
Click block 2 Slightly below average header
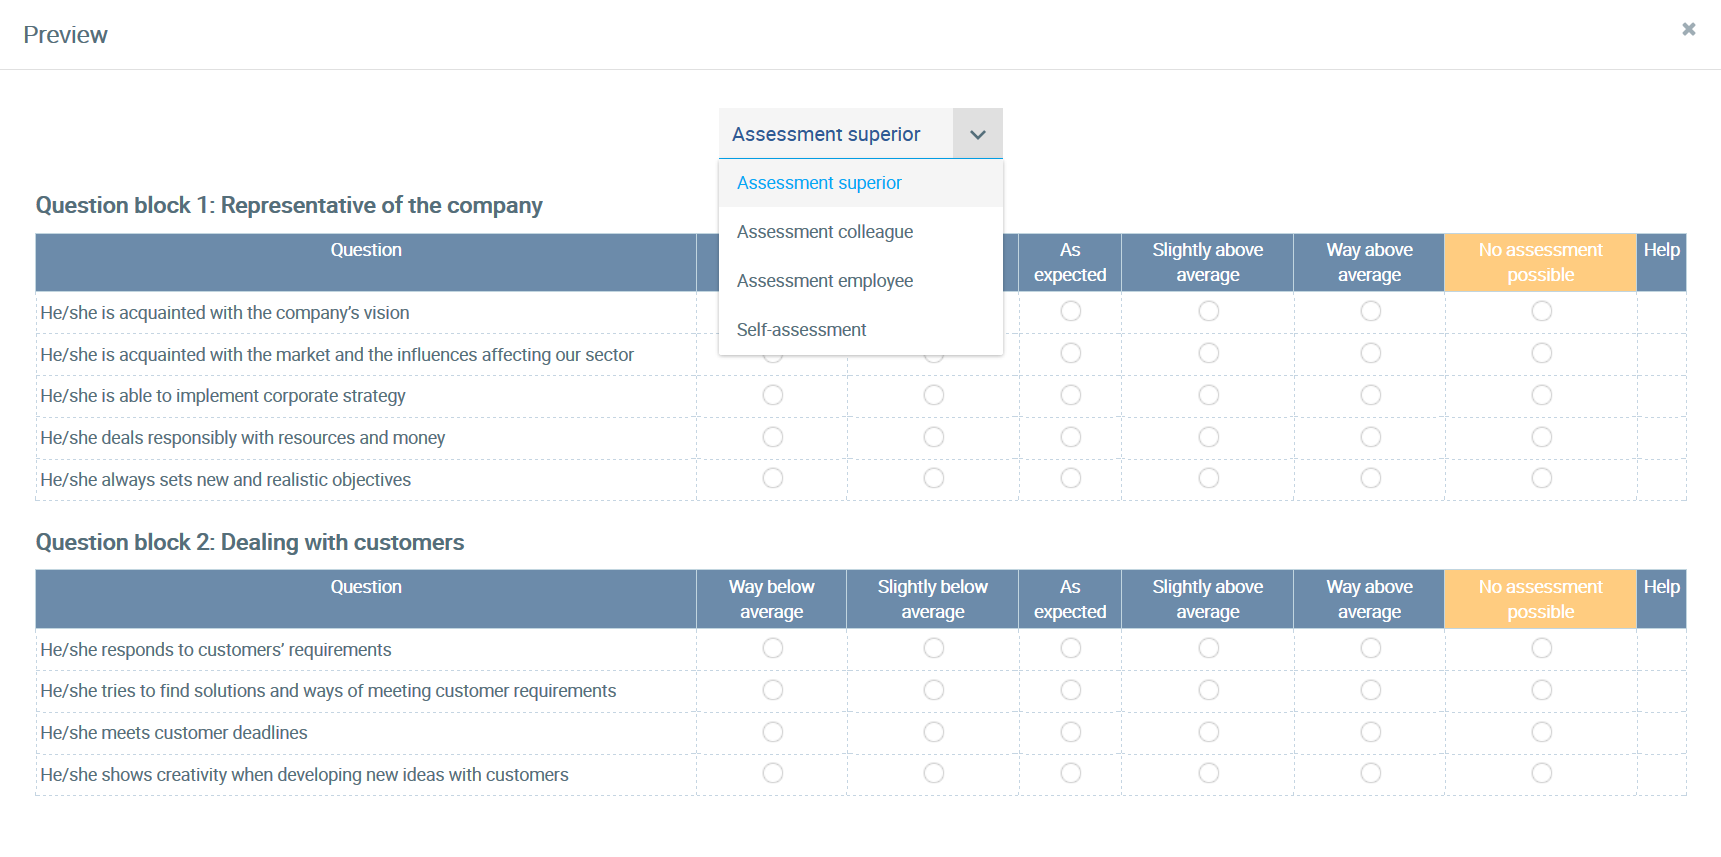(932, 599)
